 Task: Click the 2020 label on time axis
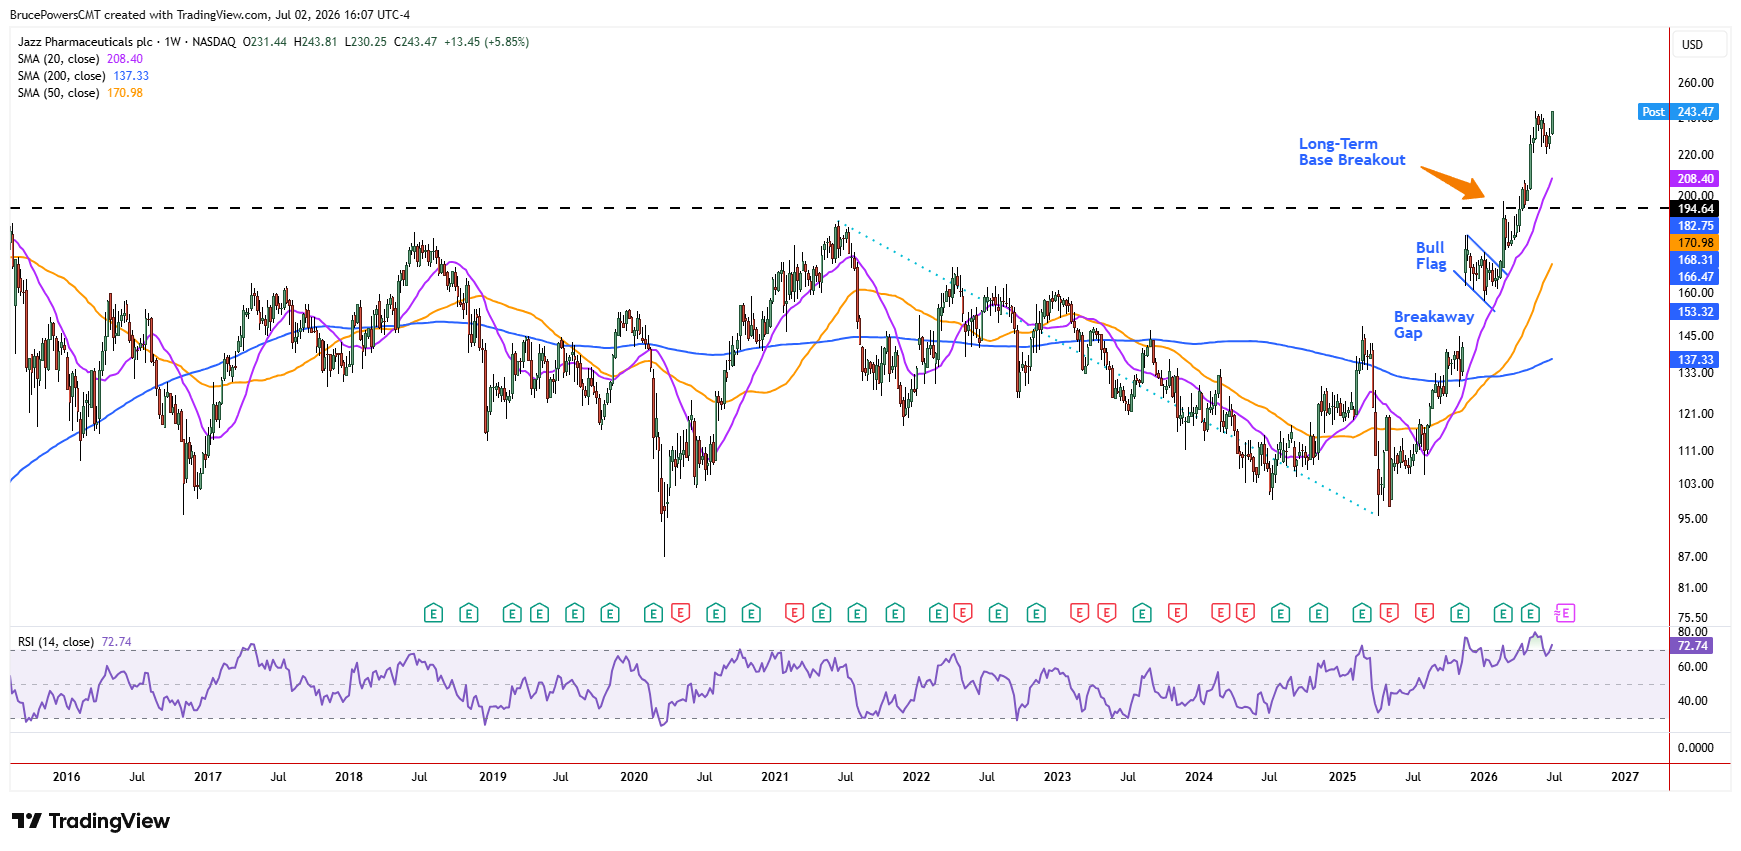coord(634,777)
